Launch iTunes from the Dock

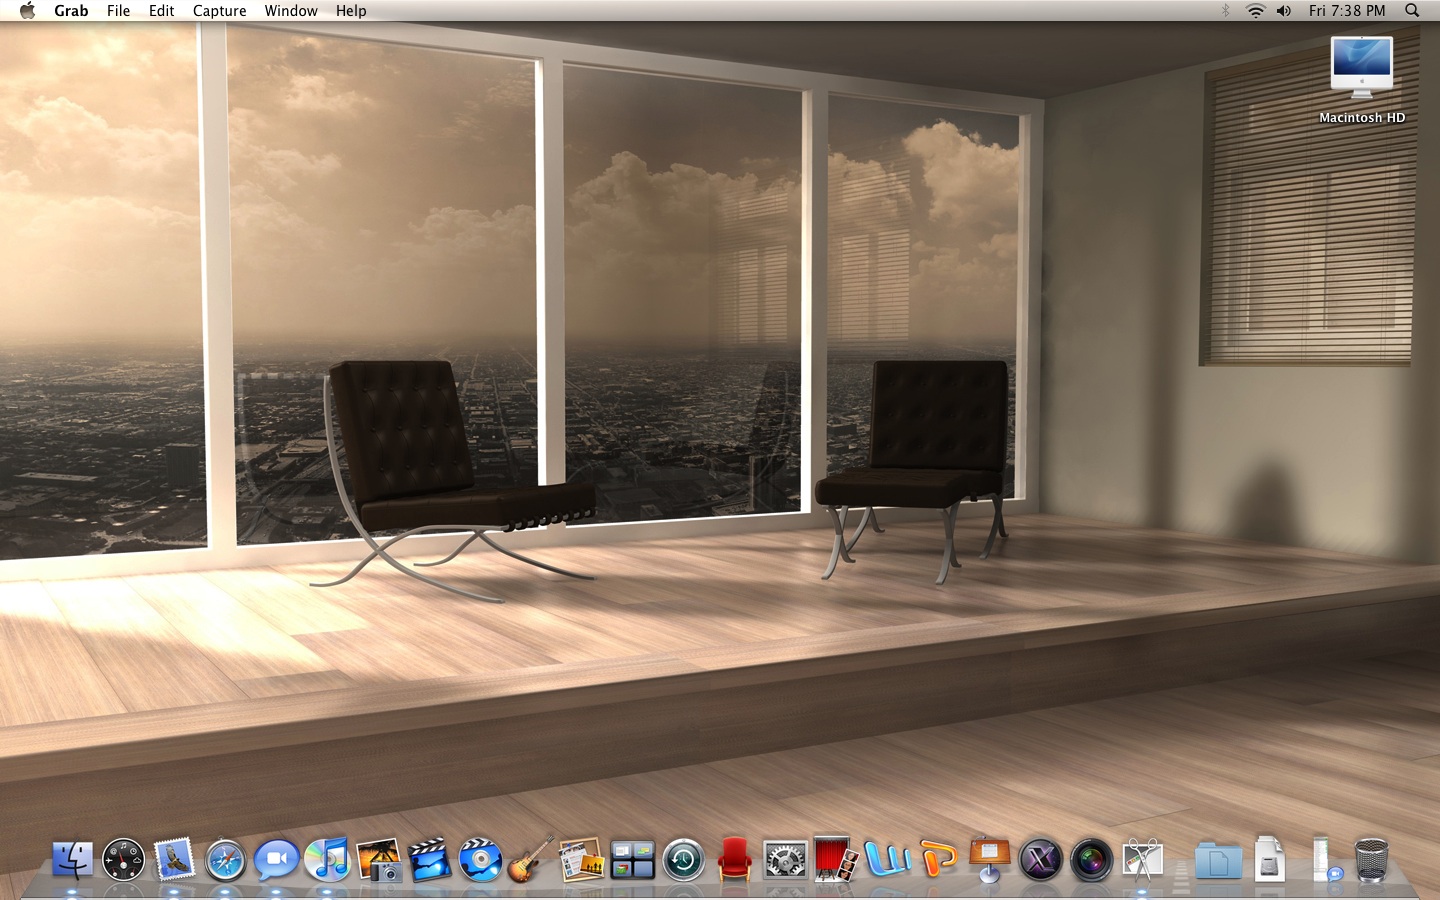click(x=327, y=859)
